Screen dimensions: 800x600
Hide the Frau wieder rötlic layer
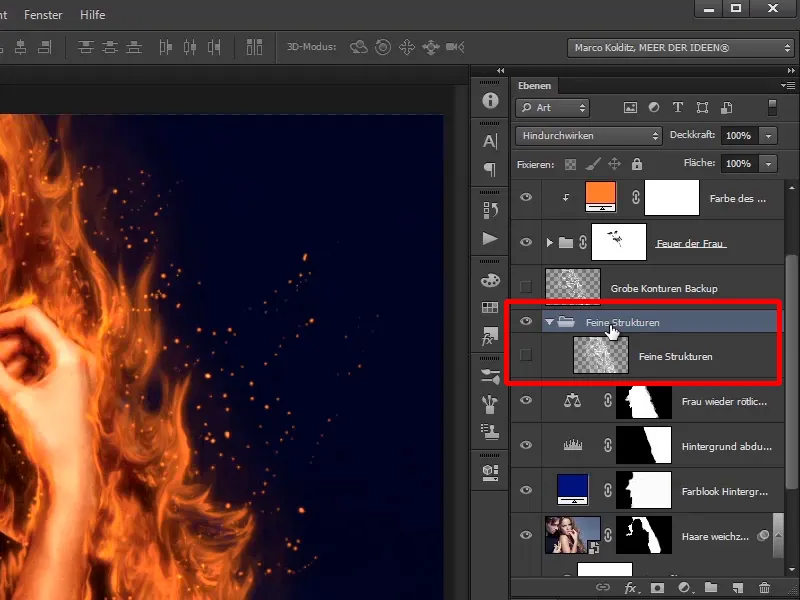pyautogui.click(x=526, y=400)
